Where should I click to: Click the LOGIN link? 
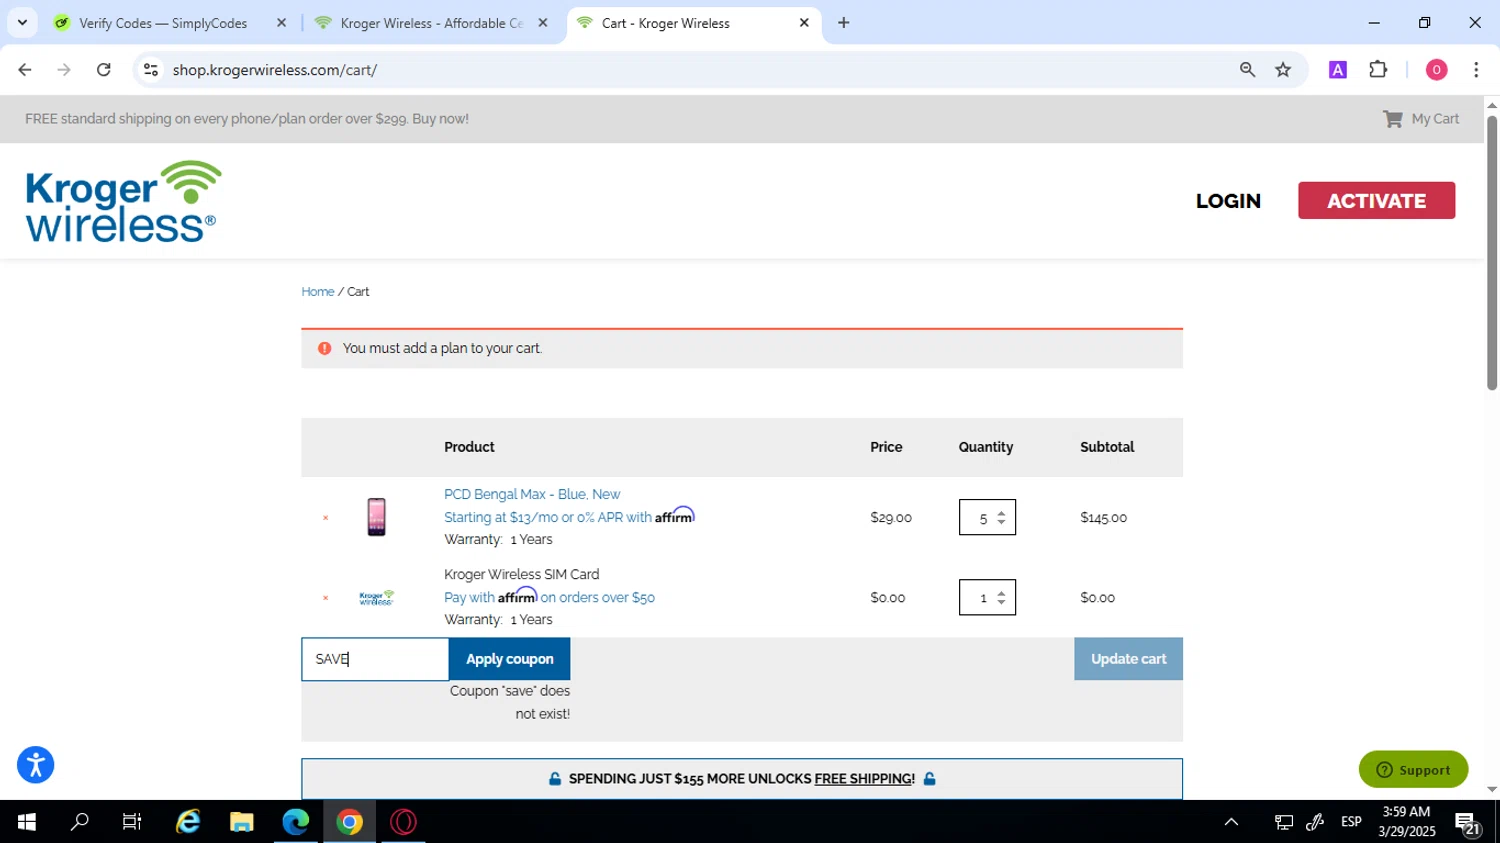(x=1228, y=201)
